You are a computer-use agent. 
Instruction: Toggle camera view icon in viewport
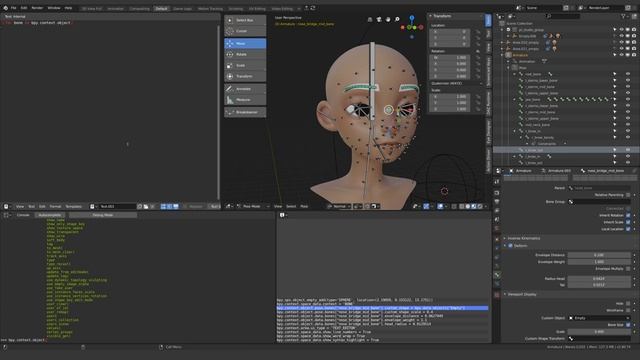379,19
